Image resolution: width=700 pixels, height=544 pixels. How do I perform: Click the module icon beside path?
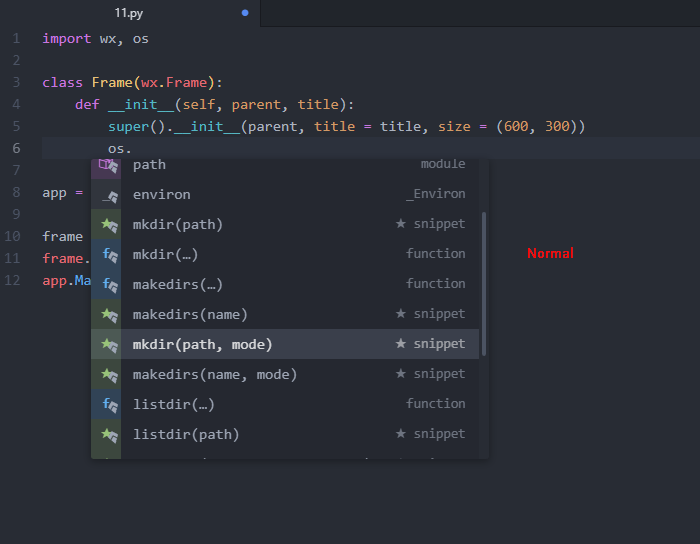[x=106, y=168]
